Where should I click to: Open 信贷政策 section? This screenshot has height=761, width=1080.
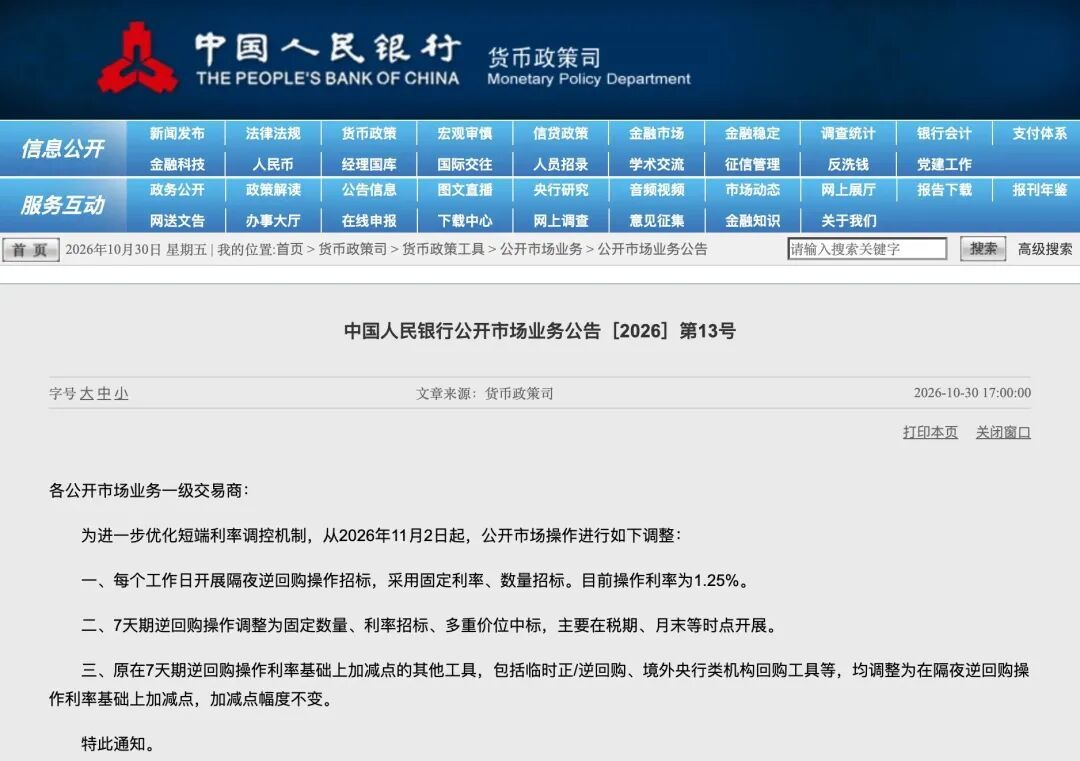pos(561,134)
